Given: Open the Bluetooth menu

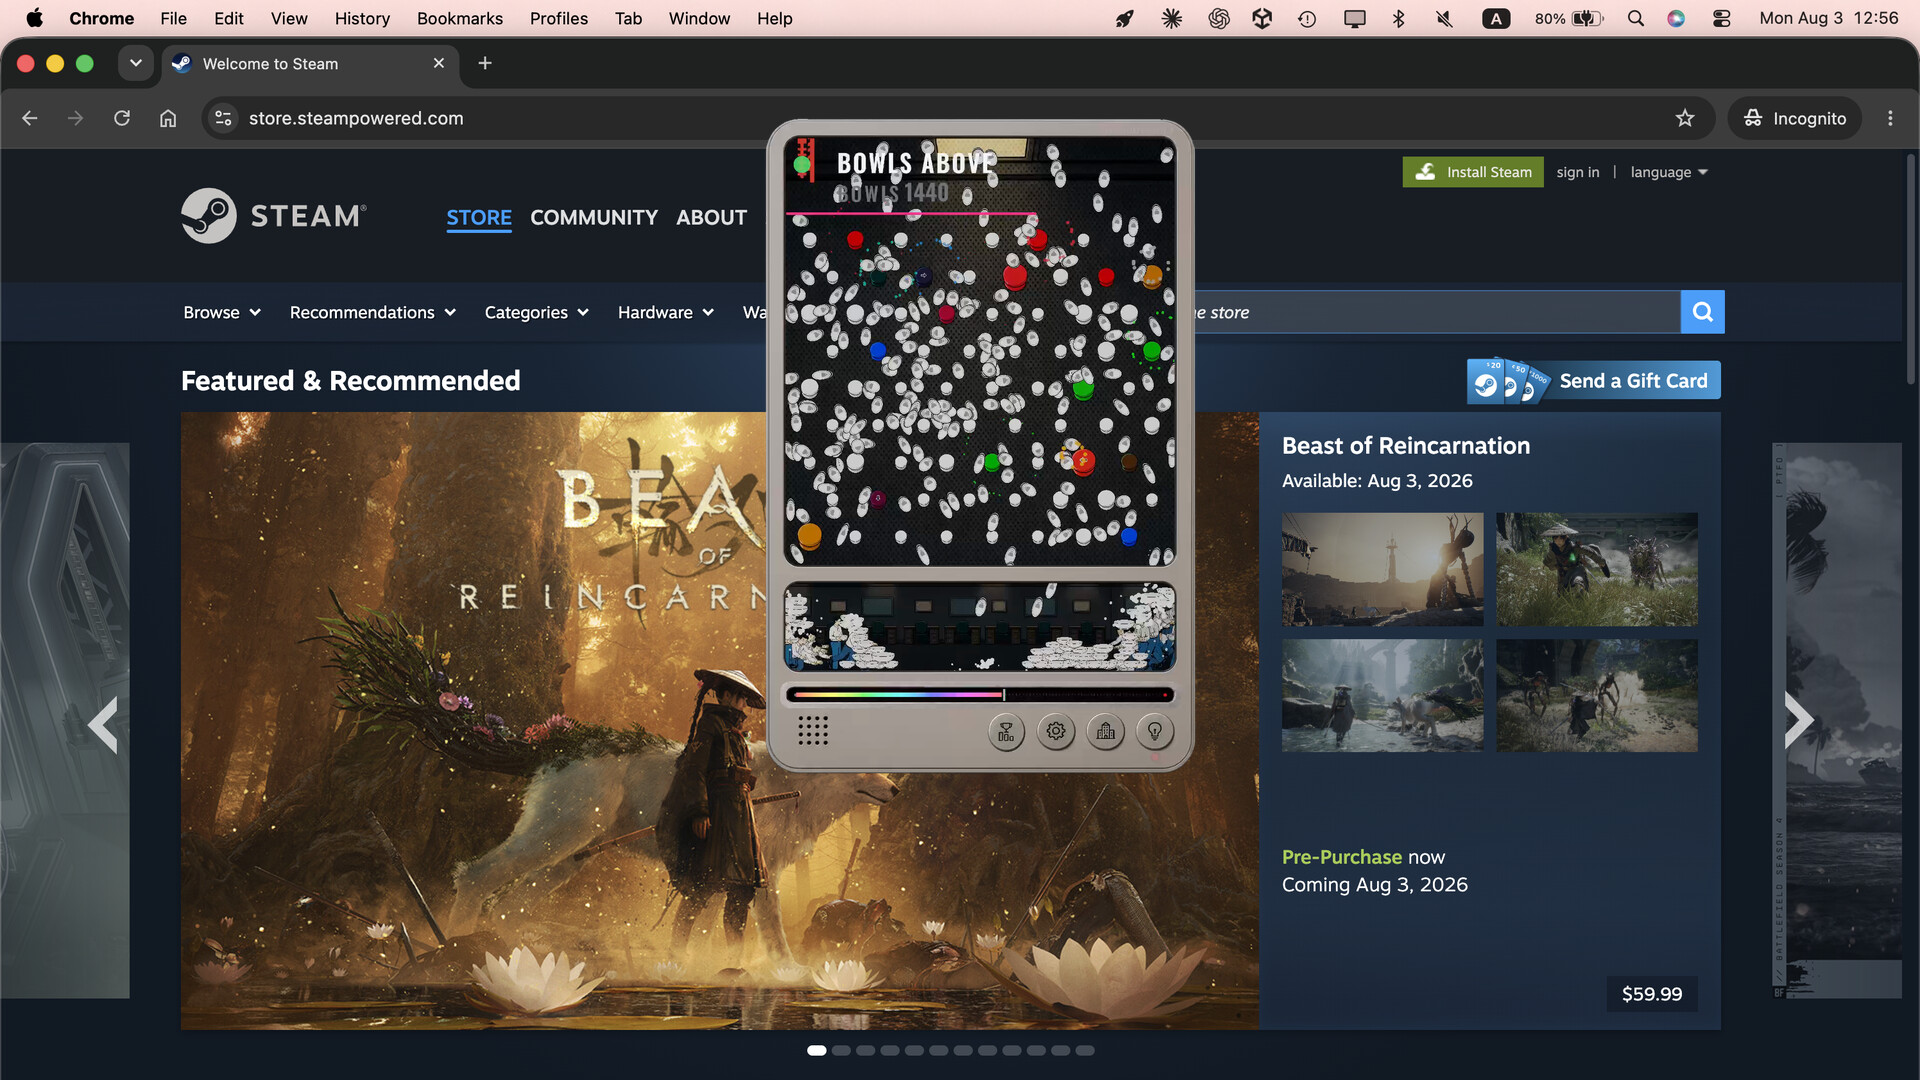Looking at the screenshot, I should coord(1399,18).
